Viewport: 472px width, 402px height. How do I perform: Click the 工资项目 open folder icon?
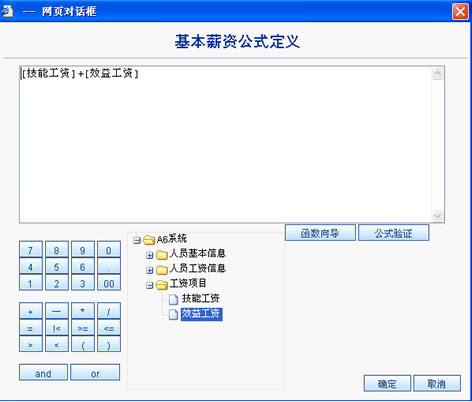pyautogui.click(x=162, y=285)
